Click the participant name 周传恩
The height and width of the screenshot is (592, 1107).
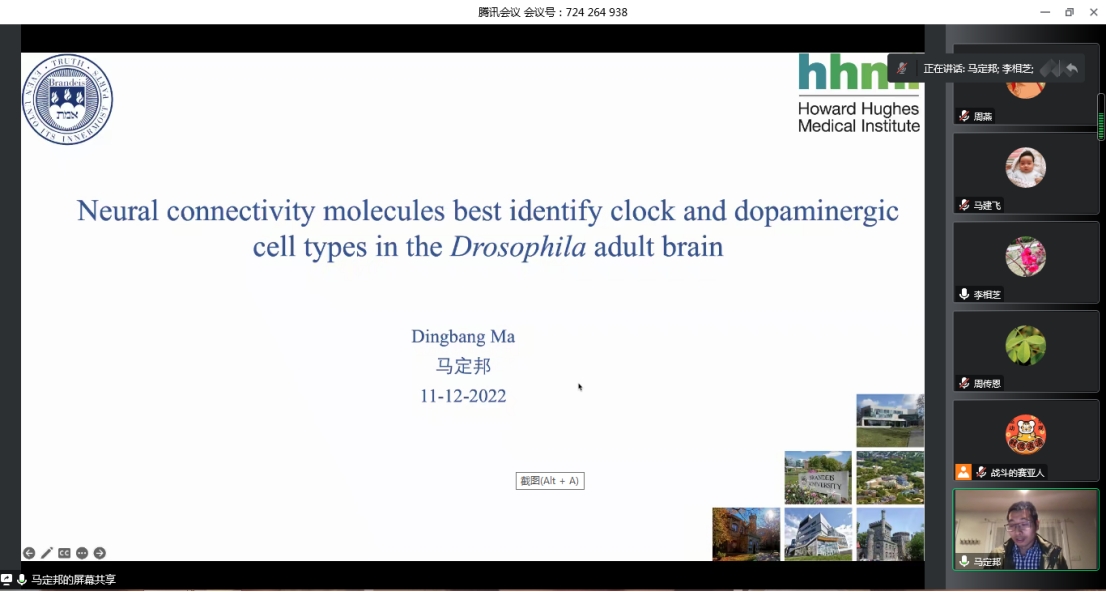coord(988,383)
